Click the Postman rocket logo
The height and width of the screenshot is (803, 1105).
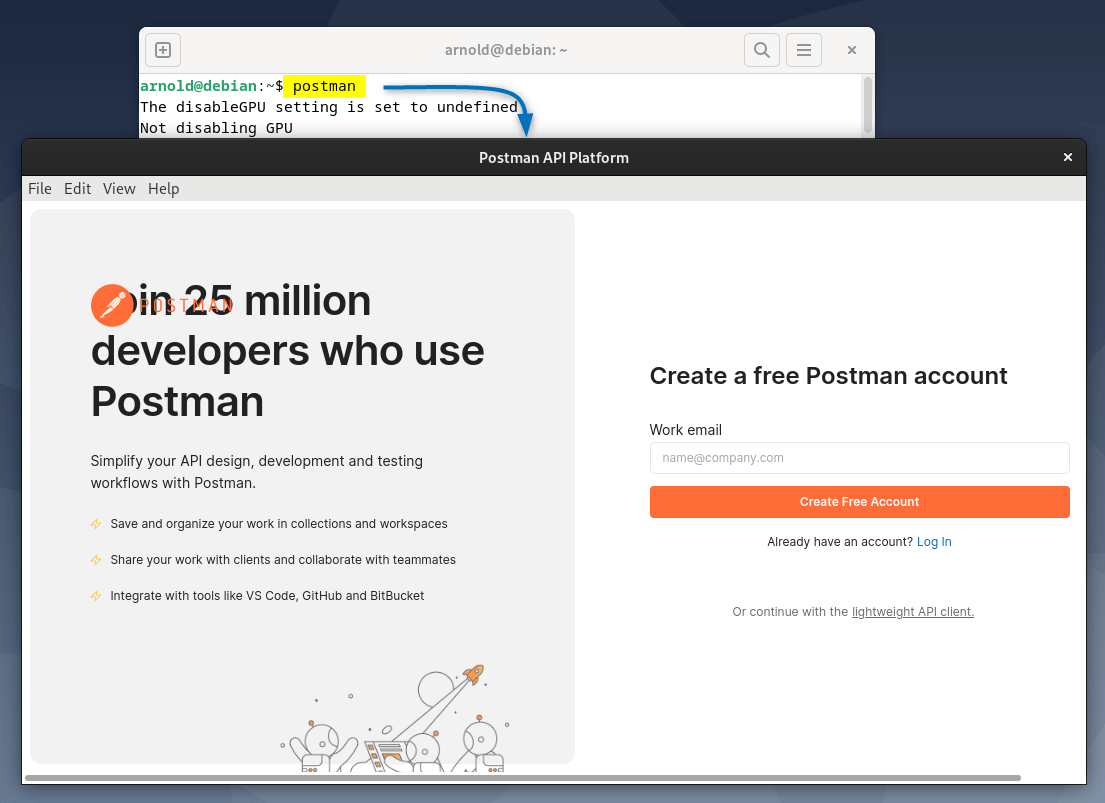pyautogui.click(x=112, y=305)
